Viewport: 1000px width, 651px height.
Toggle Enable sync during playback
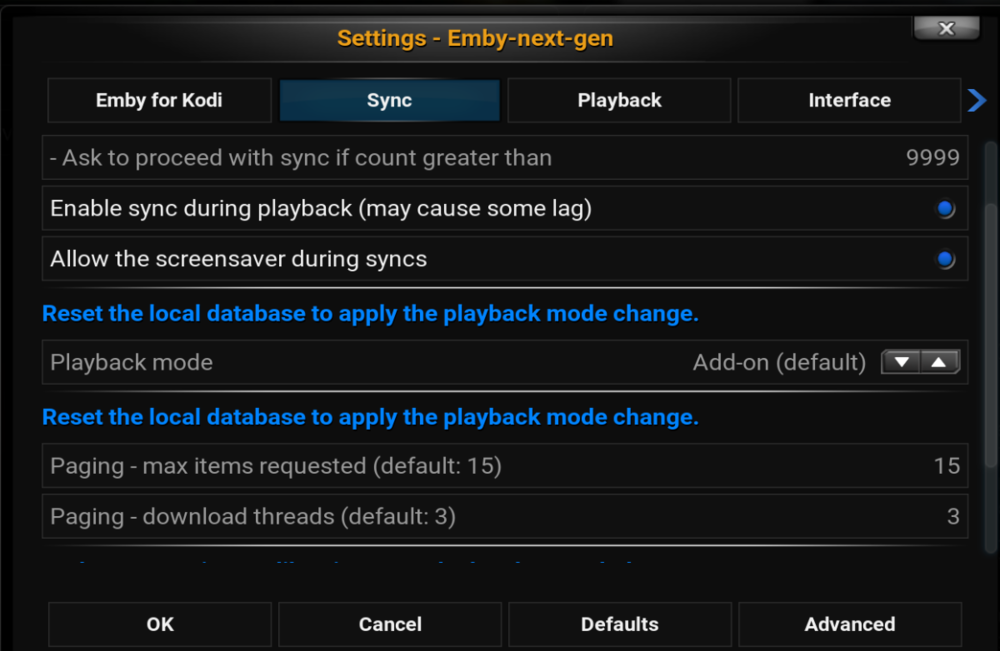point(944,209)
